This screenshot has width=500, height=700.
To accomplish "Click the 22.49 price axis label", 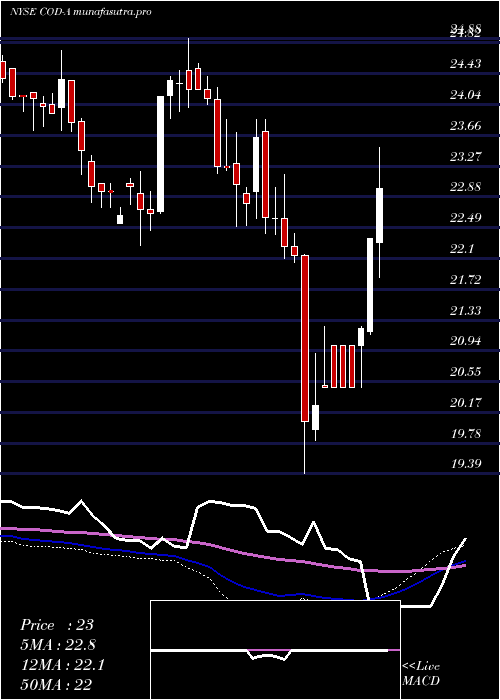I will click(x=466, y=218).
